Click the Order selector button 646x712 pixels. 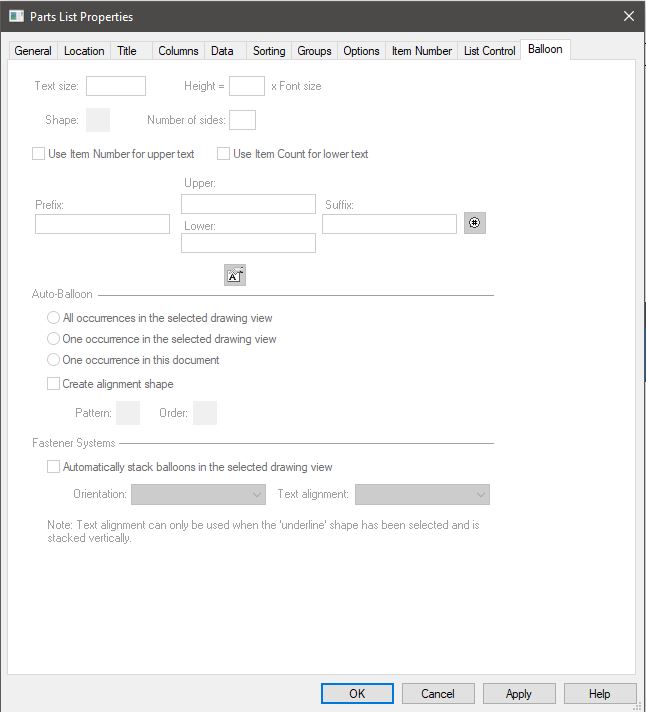[204, 412]
